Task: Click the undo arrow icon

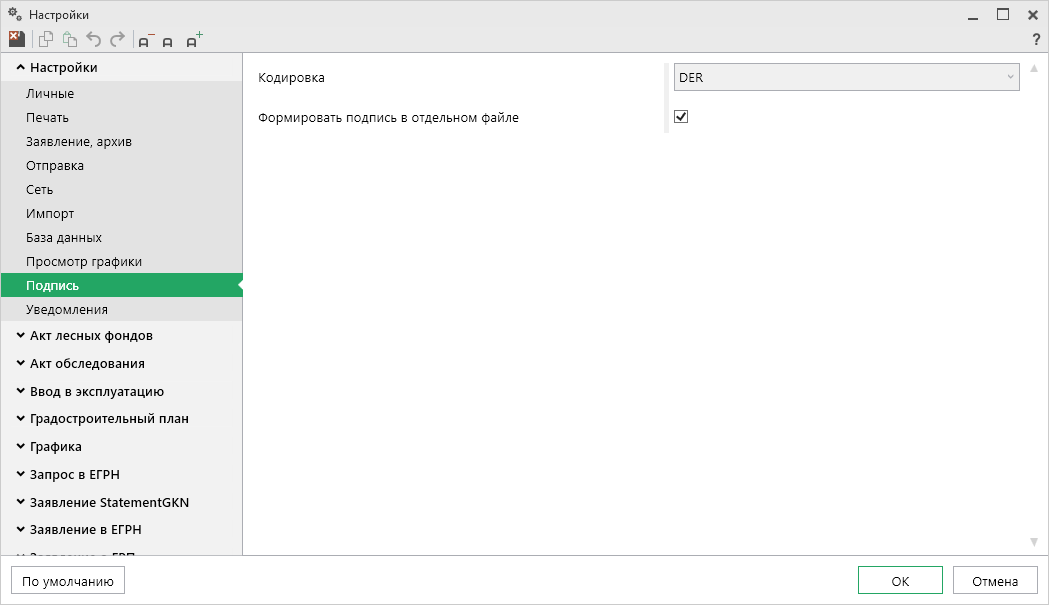Action: point(94,39)
